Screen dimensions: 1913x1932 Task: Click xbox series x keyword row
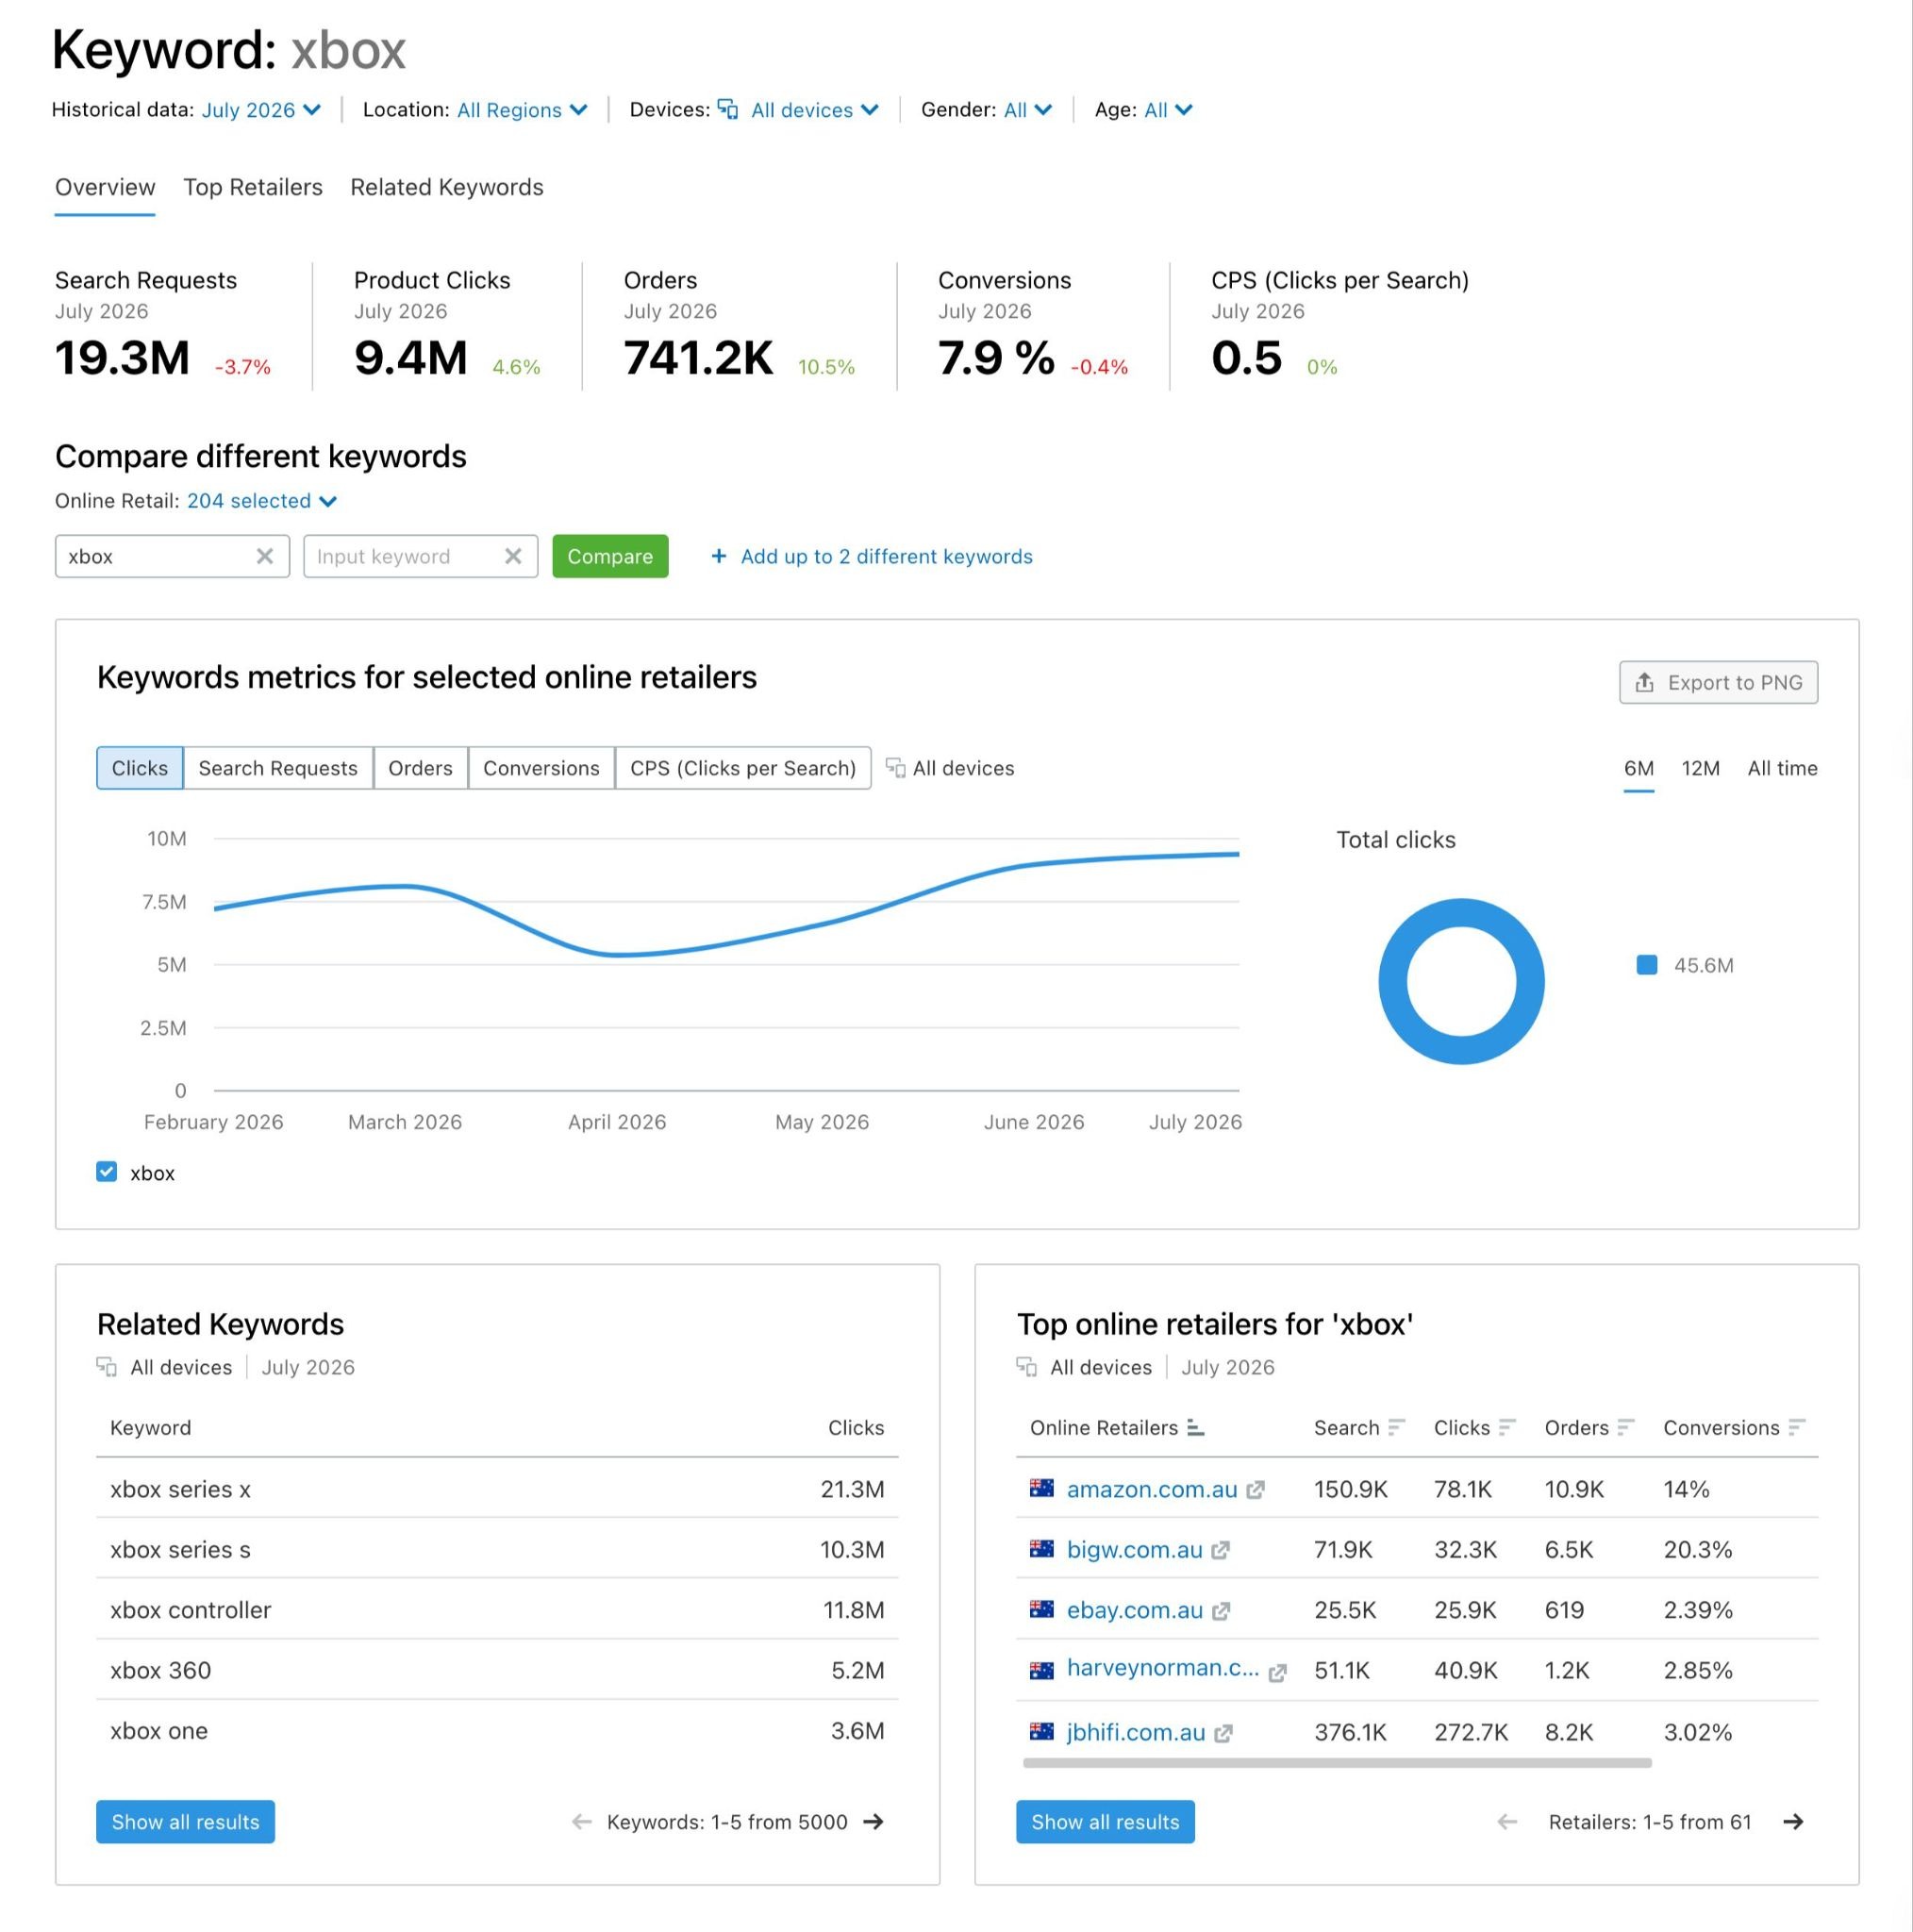click(x=497, y=1489)
